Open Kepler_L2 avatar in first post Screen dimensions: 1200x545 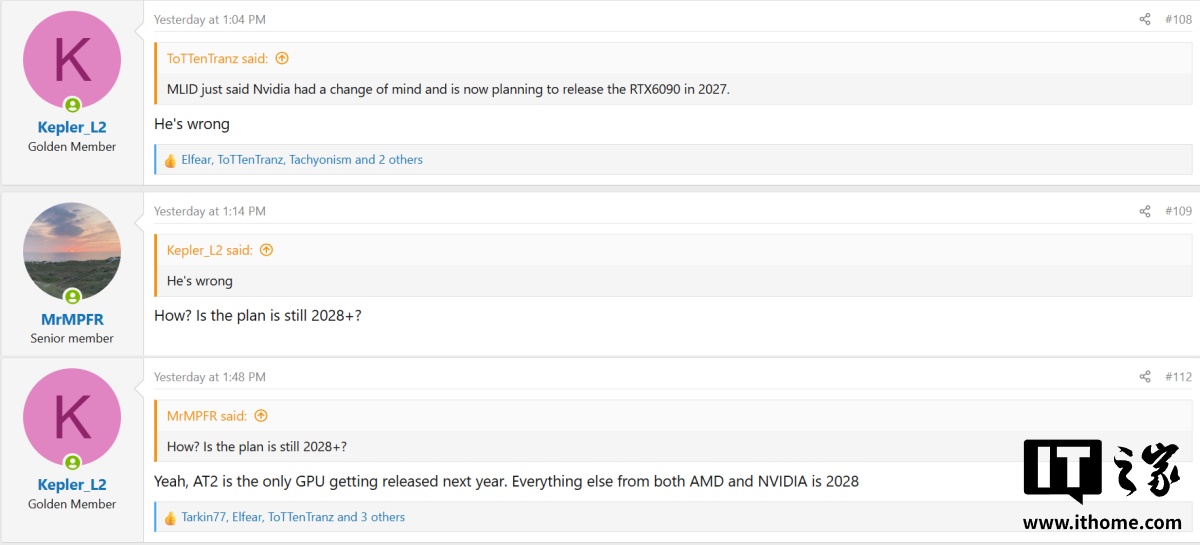point(72,59)
